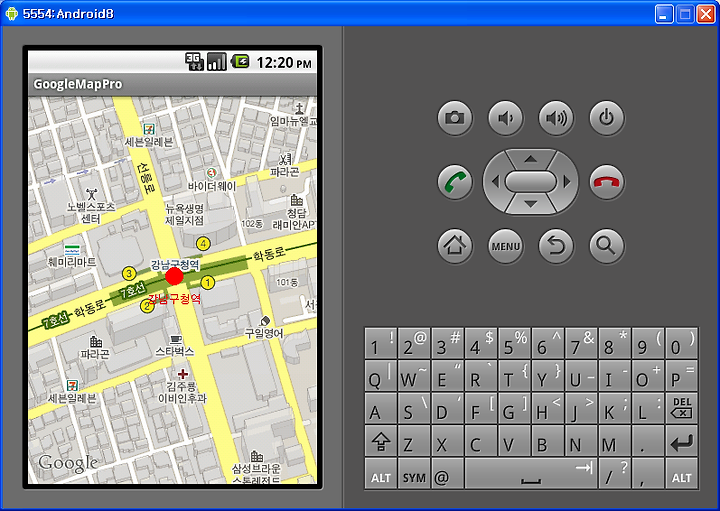Image resolution: width=720 pixels, height=511 pixels.
Task: Click the GoogleMapPro title bar text
Action: (x=78, y=84)
